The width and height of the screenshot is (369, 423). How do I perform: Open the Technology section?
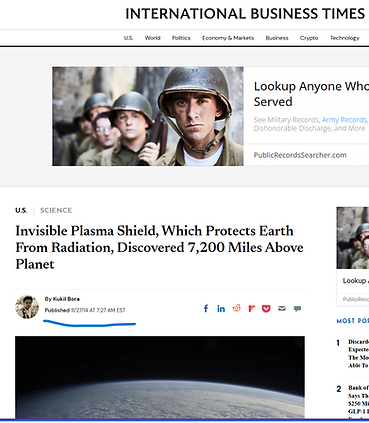[x=345, y=38]
